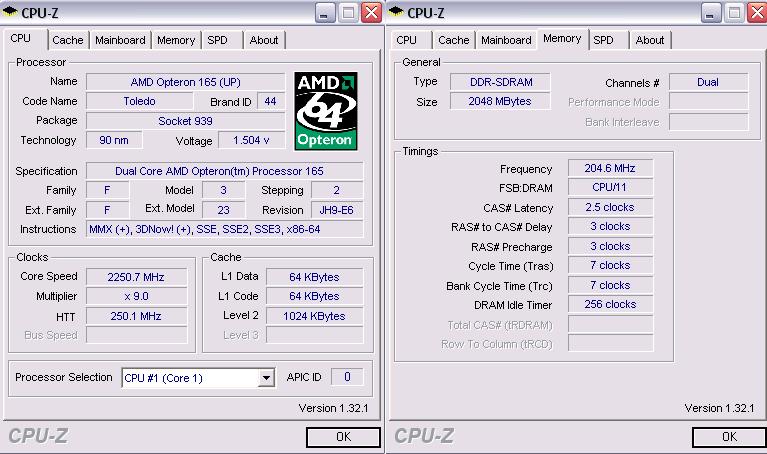Click OK button in left CPU-Z window

coord(343,437)
